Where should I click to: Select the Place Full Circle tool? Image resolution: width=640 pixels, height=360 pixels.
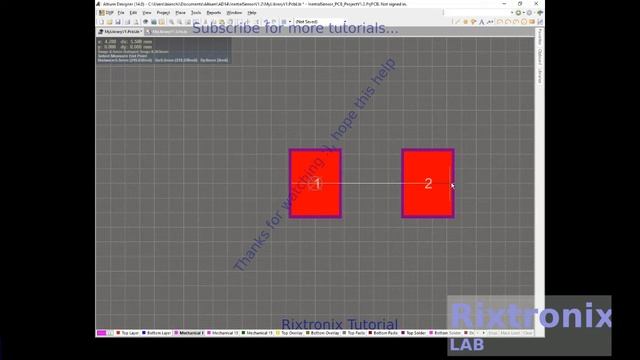[x=524, y=22]
